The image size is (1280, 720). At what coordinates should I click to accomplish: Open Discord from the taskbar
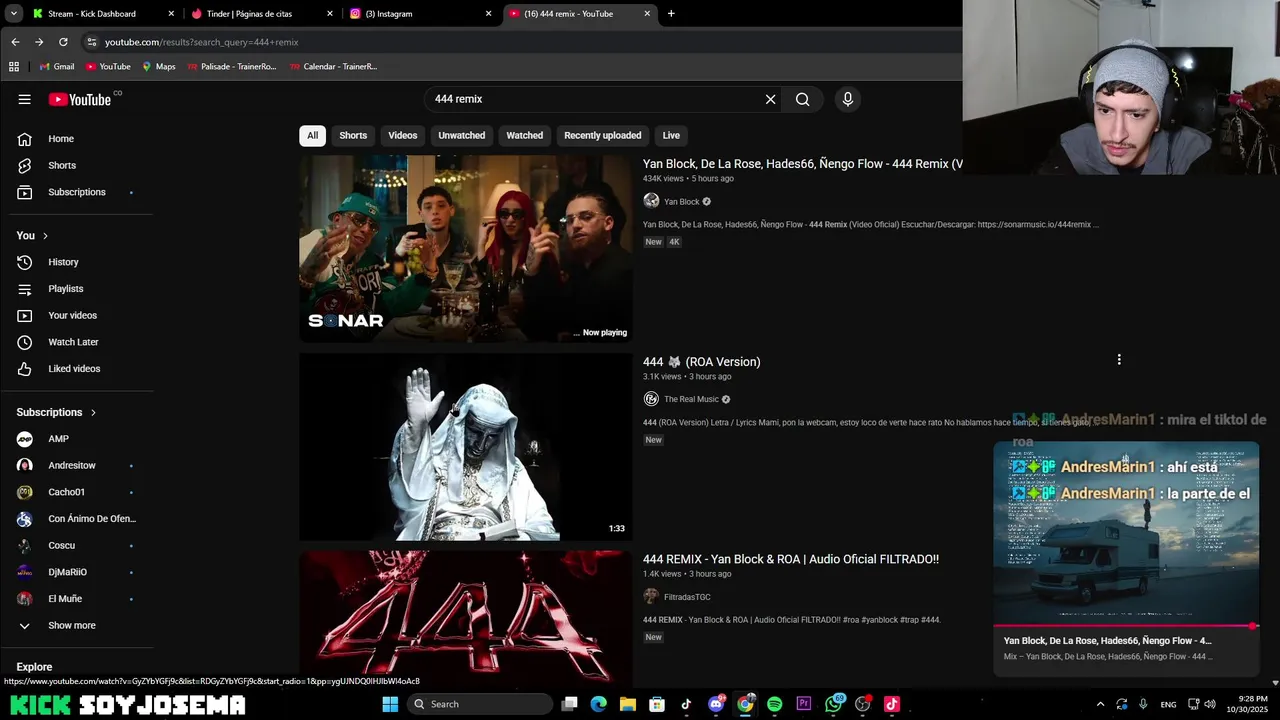coord(716,704)
